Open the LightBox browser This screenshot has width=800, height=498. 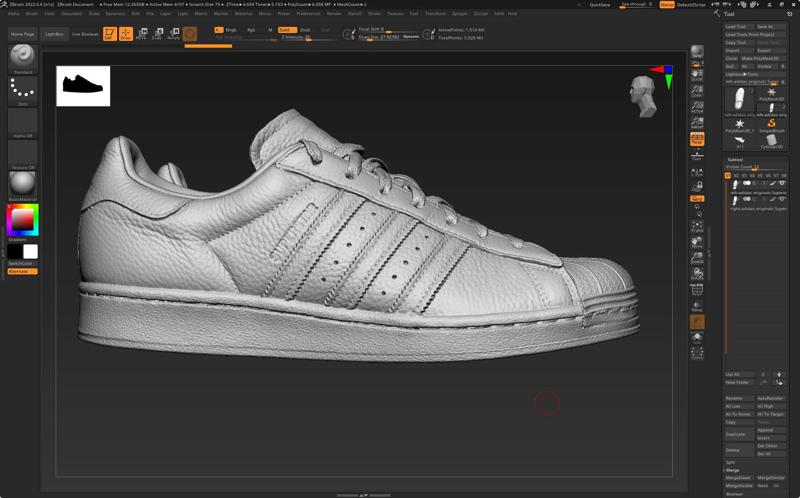54,34
